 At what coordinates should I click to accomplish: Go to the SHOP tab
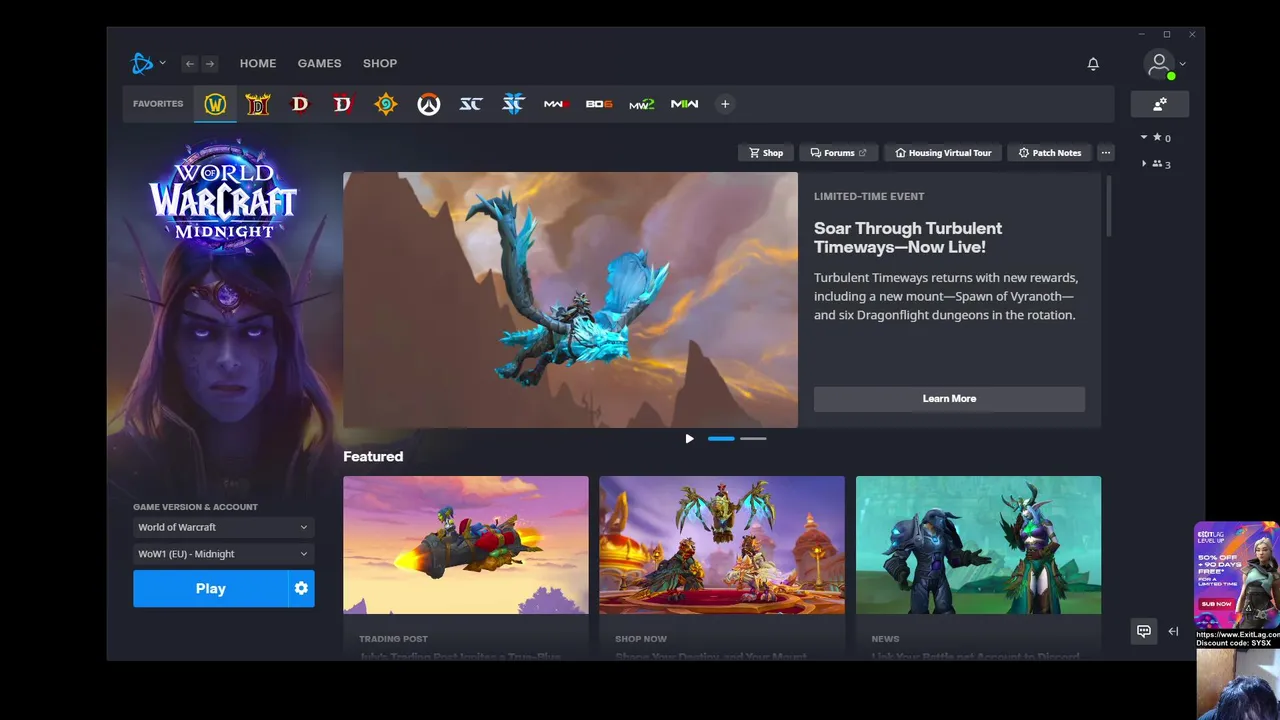tap(380, 64)
